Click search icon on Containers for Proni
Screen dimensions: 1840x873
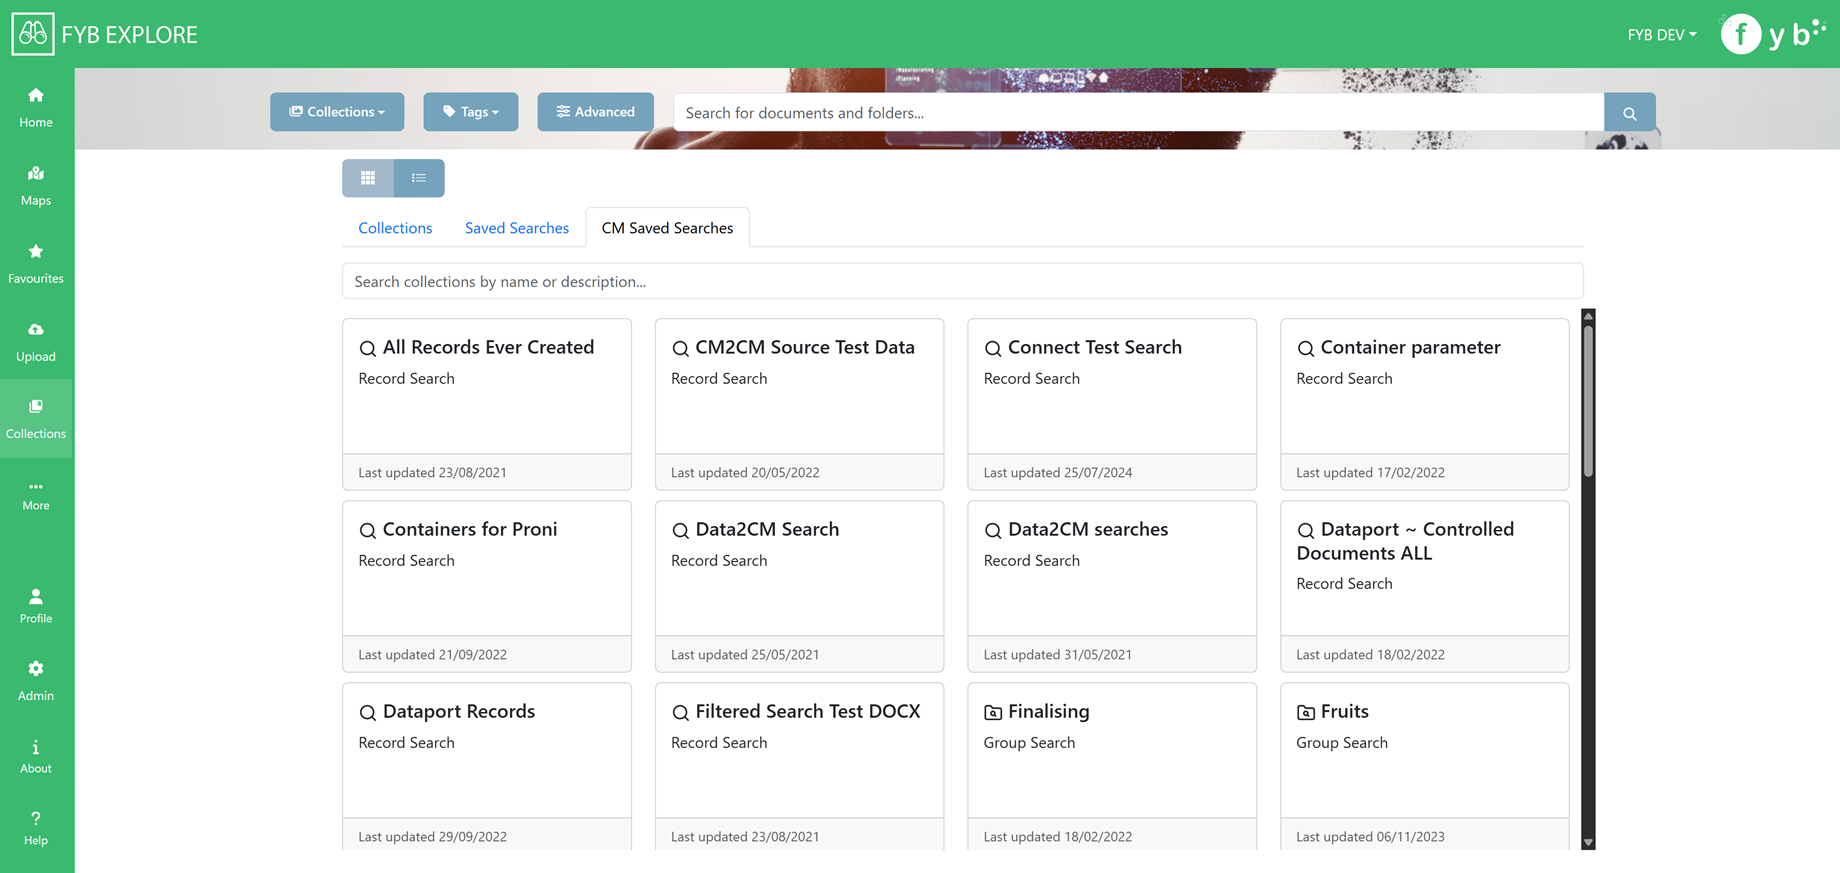[368, 530]
